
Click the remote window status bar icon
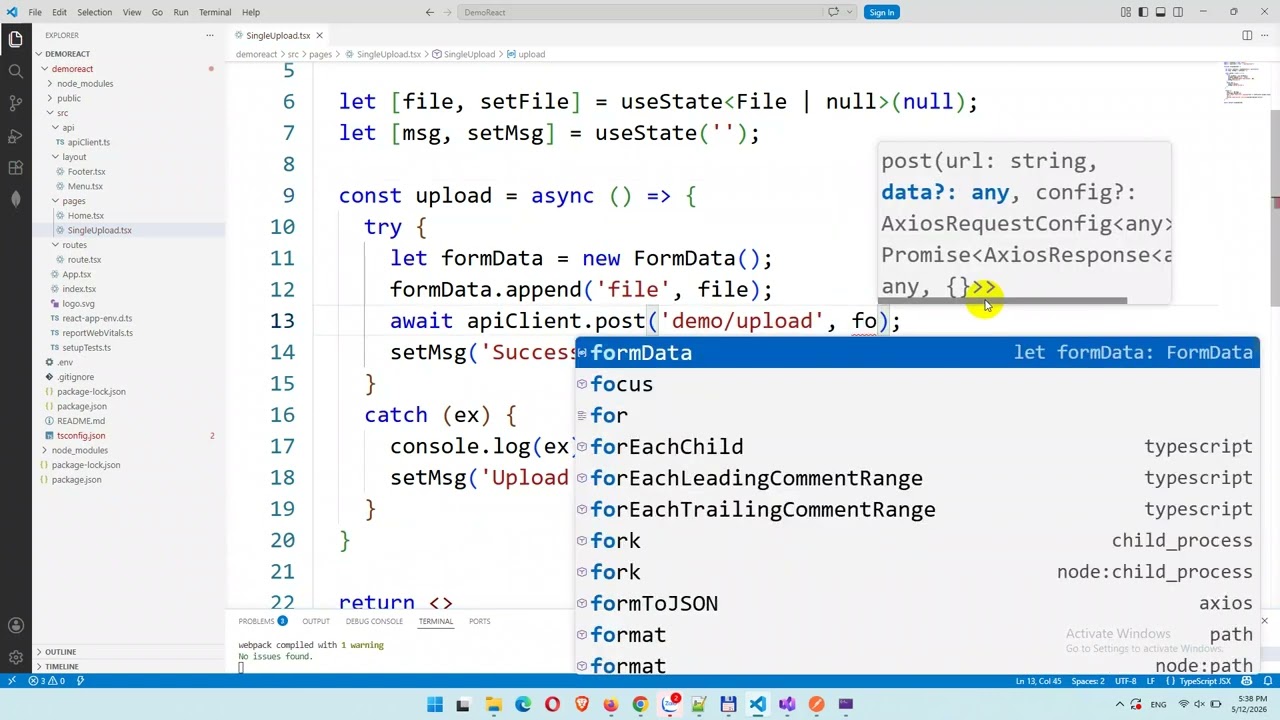(x=11, y=681)
